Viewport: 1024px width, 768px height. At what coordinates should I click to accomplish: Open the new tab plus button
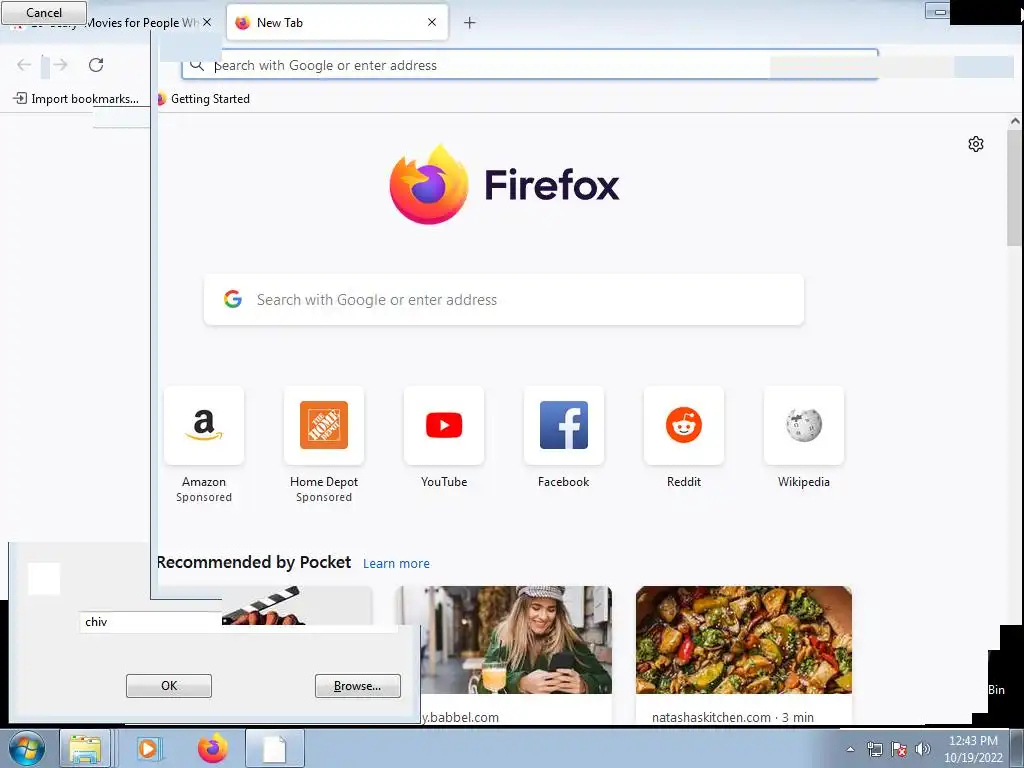click(470, 23)
